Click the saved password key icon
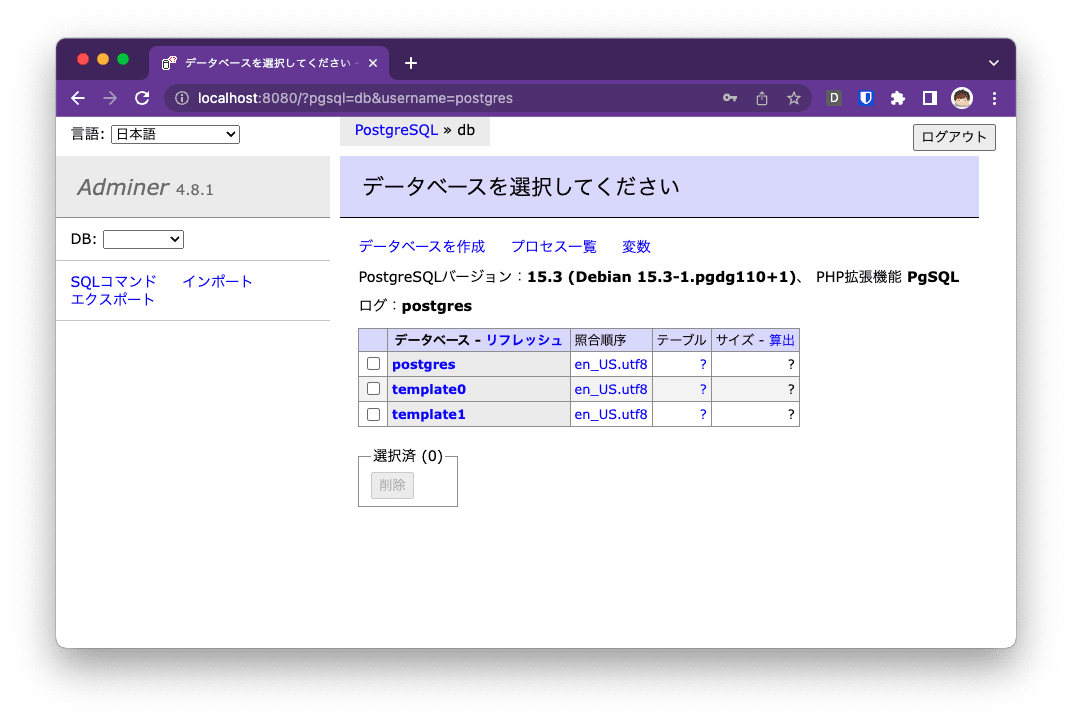This screenshot has height=722, width=1072. pos(729,98)
